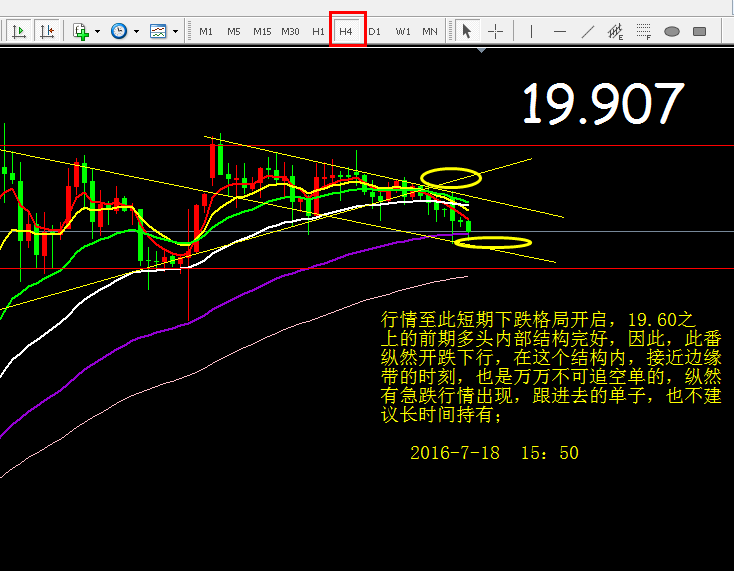The width and height of the screenshot is (734, 571).
Task: Pick the horizontal line tool
Action: click(x=560, y=31)
